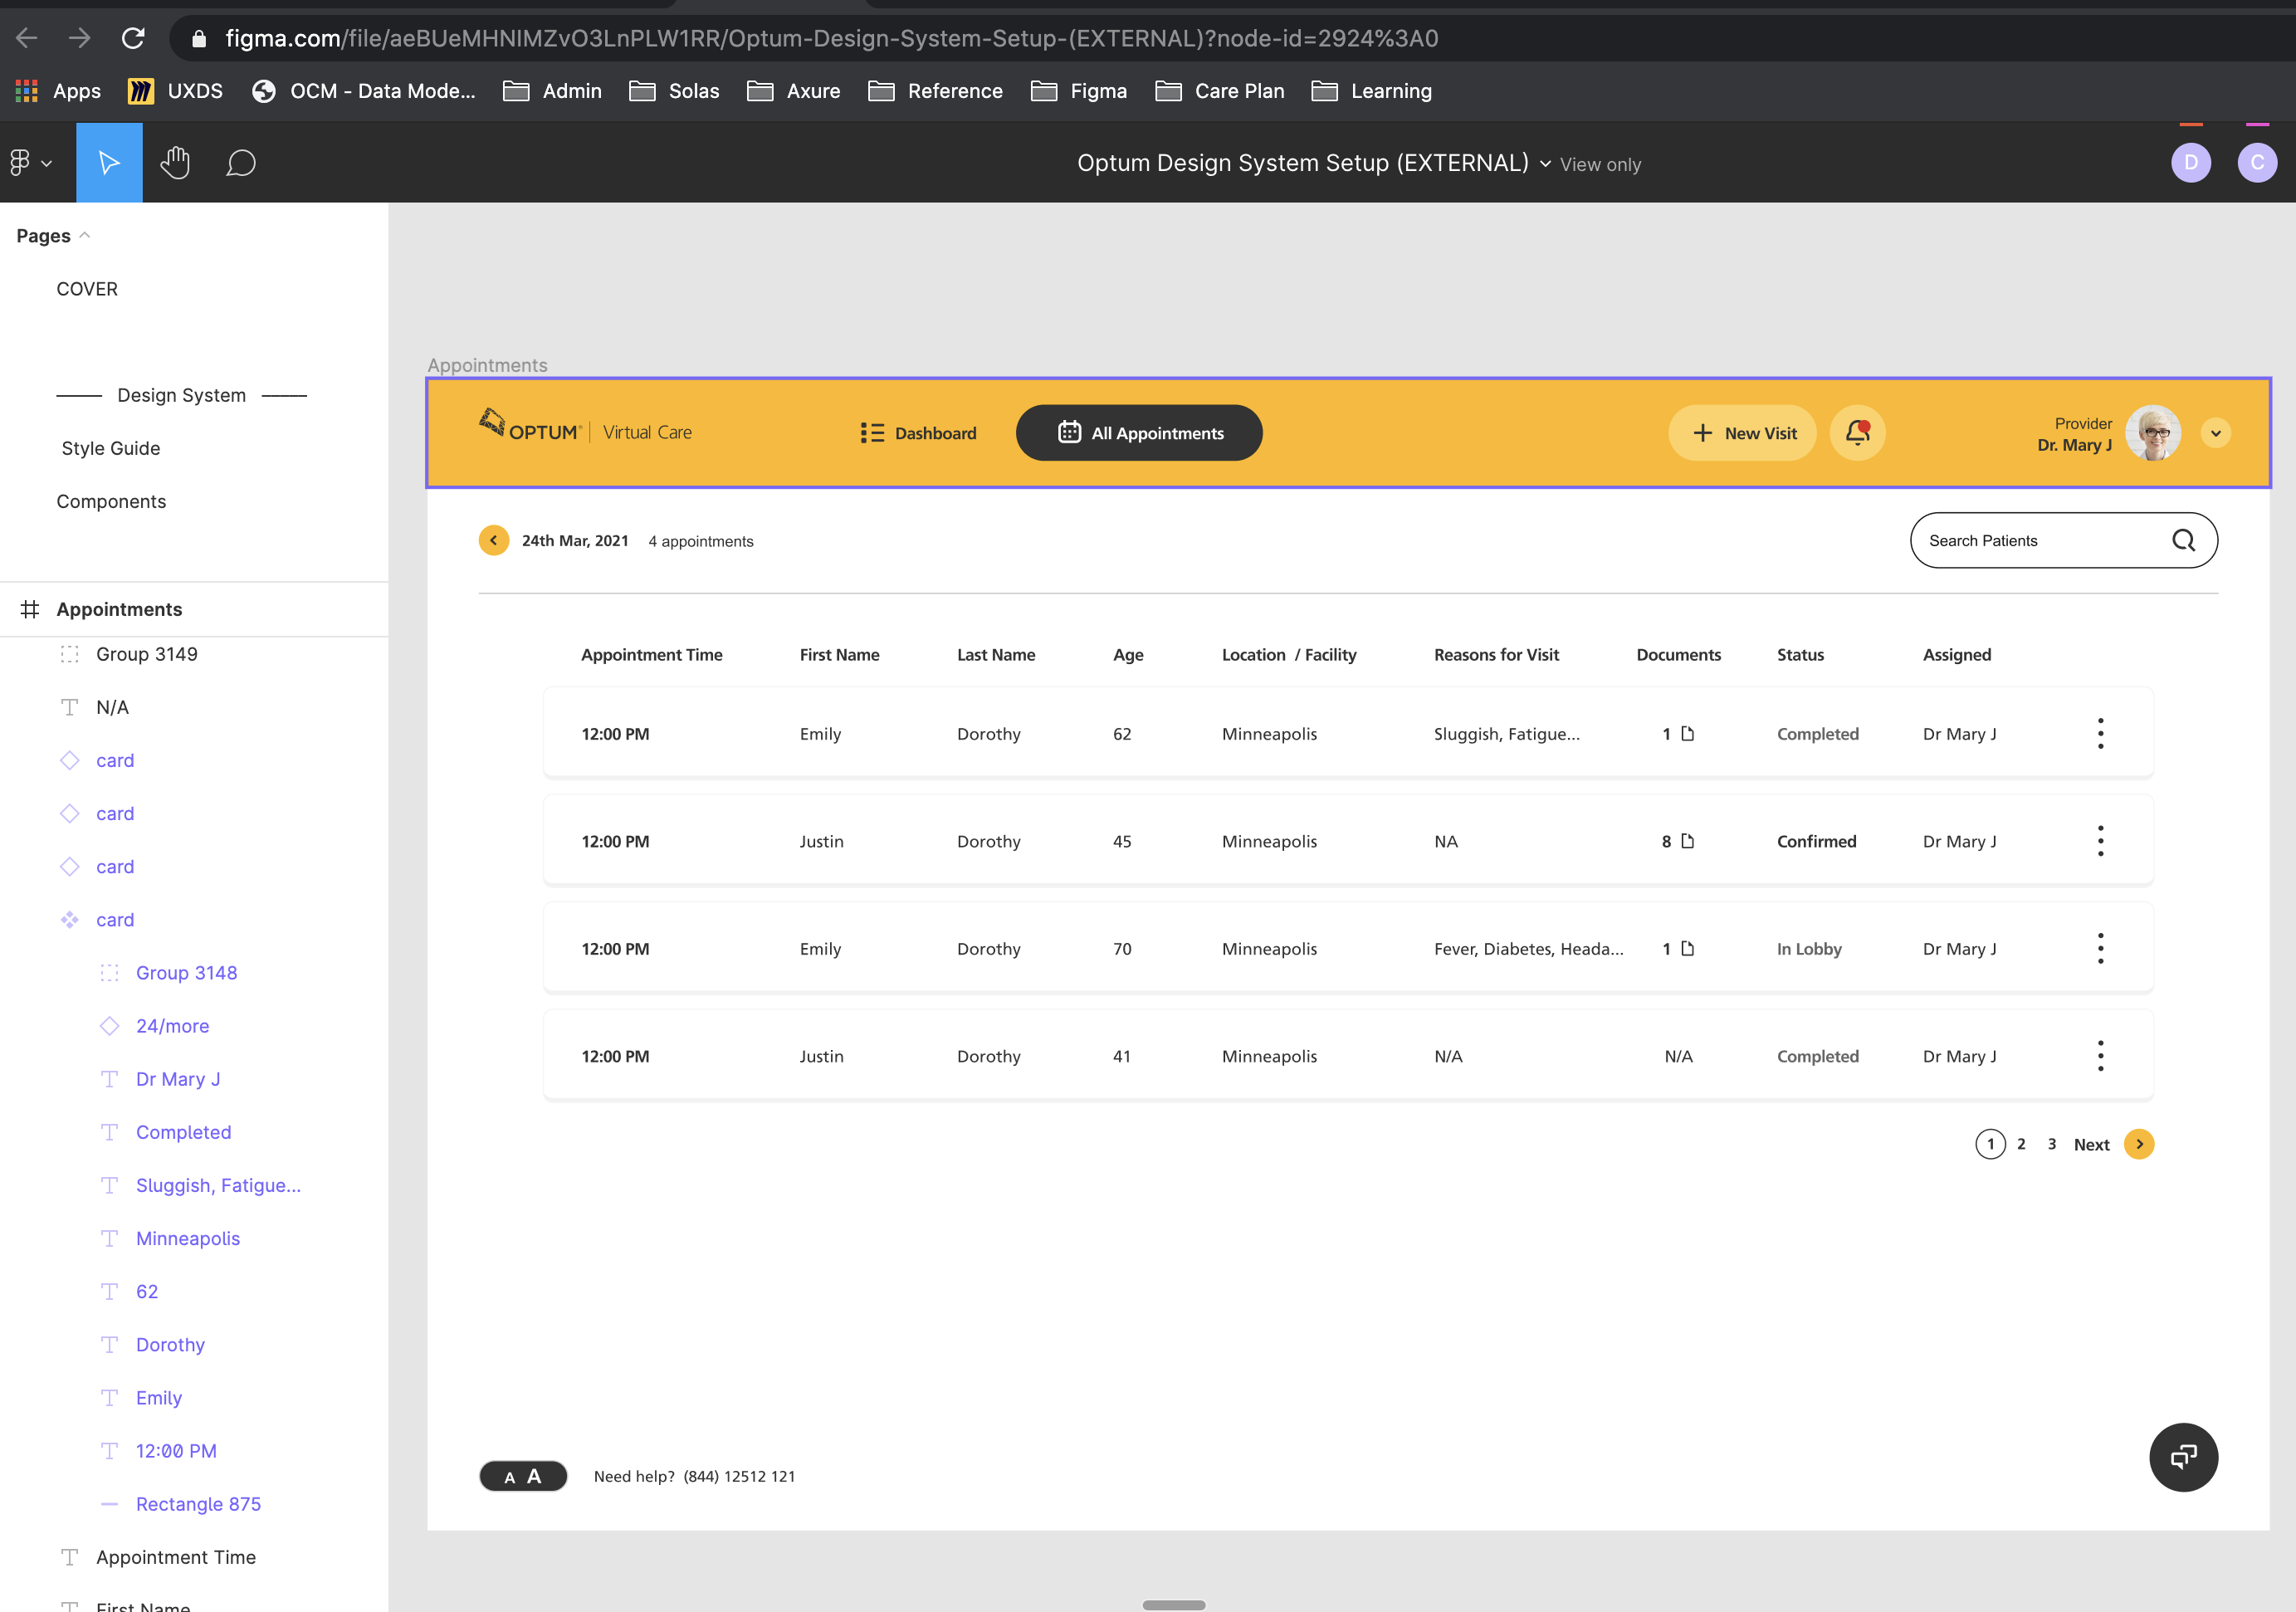The image size is (2296, 1612).
Task: Open the three-dot menu for Emily age 62
Action: (2100, 733)
